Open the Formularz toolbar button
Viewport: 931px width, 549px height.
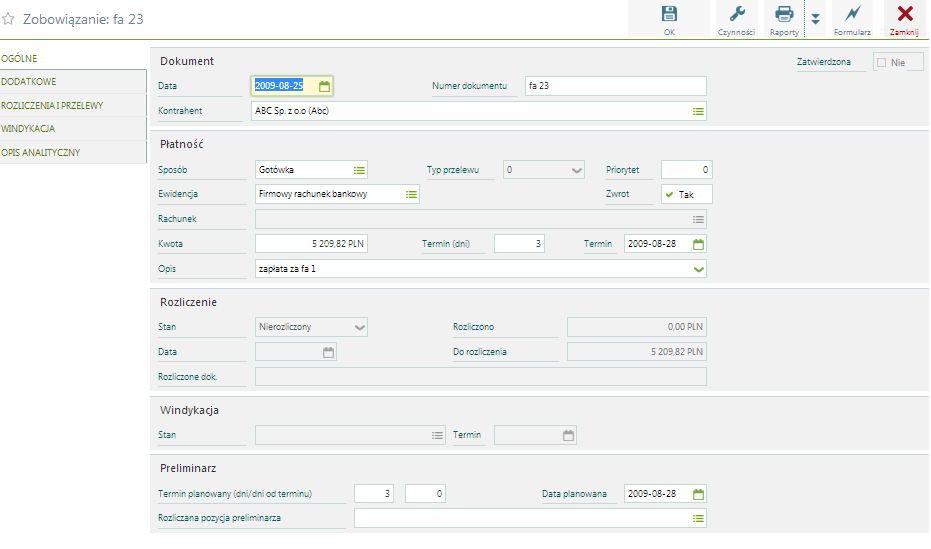click(x=852, y=20)
